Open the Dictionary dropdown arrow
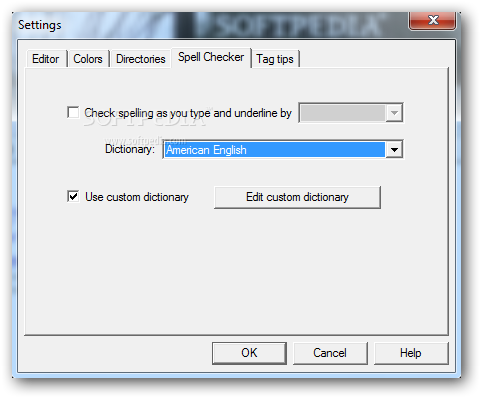 (394, 150)
